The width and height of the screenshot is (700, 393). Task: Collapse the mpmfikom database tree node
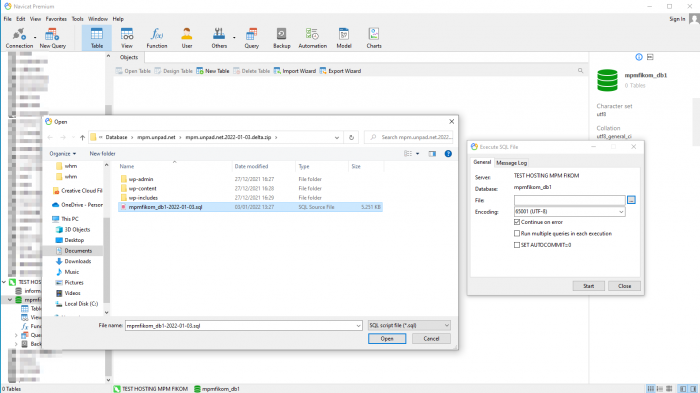click(x=10, y=300)
